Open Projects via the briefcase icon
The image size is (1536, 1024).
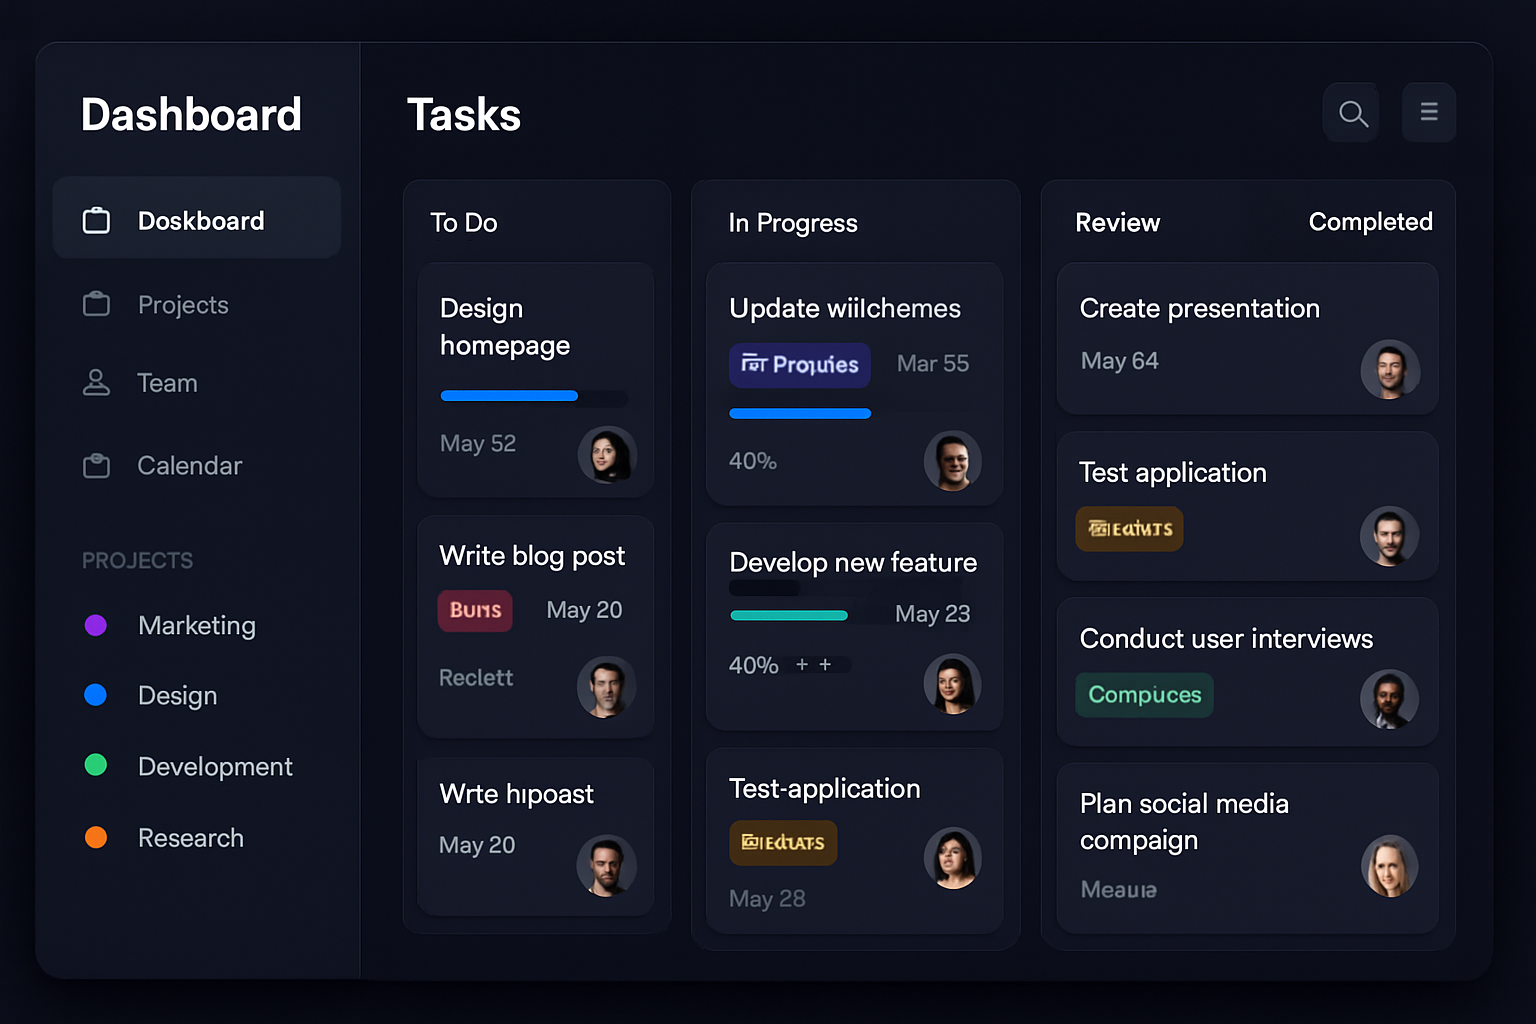pyautogui.click(x=96, y=304)
